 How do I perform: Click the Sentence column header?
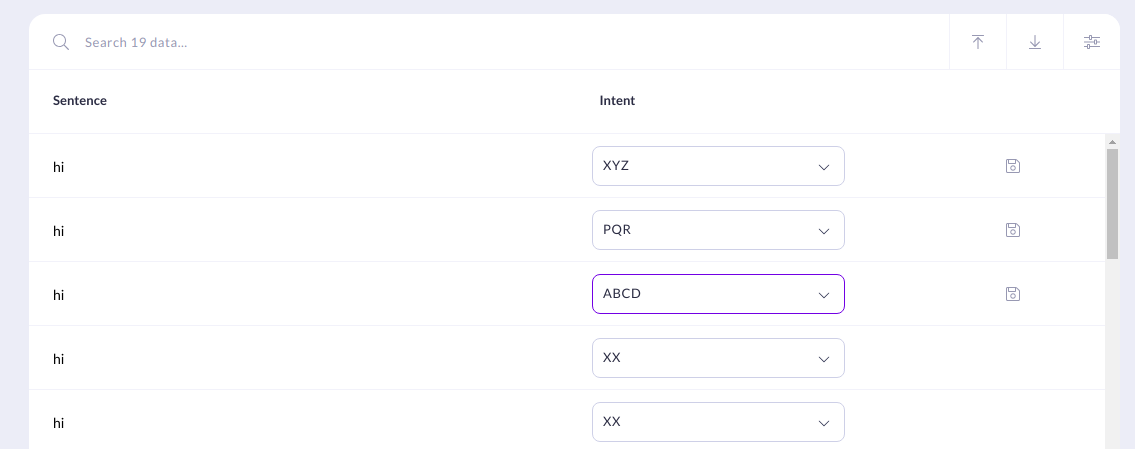(80, 101)
